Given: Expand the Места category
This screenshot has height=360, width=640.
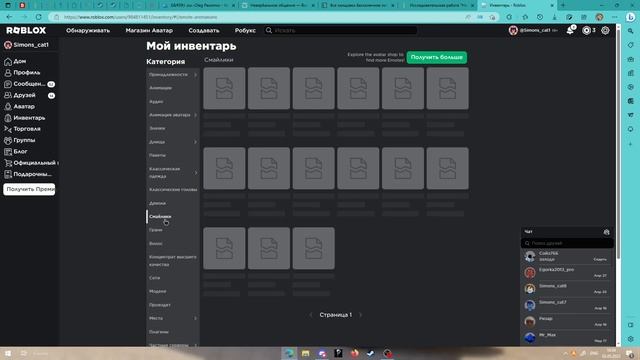Looking at the screenshot, I should [172, 318].
